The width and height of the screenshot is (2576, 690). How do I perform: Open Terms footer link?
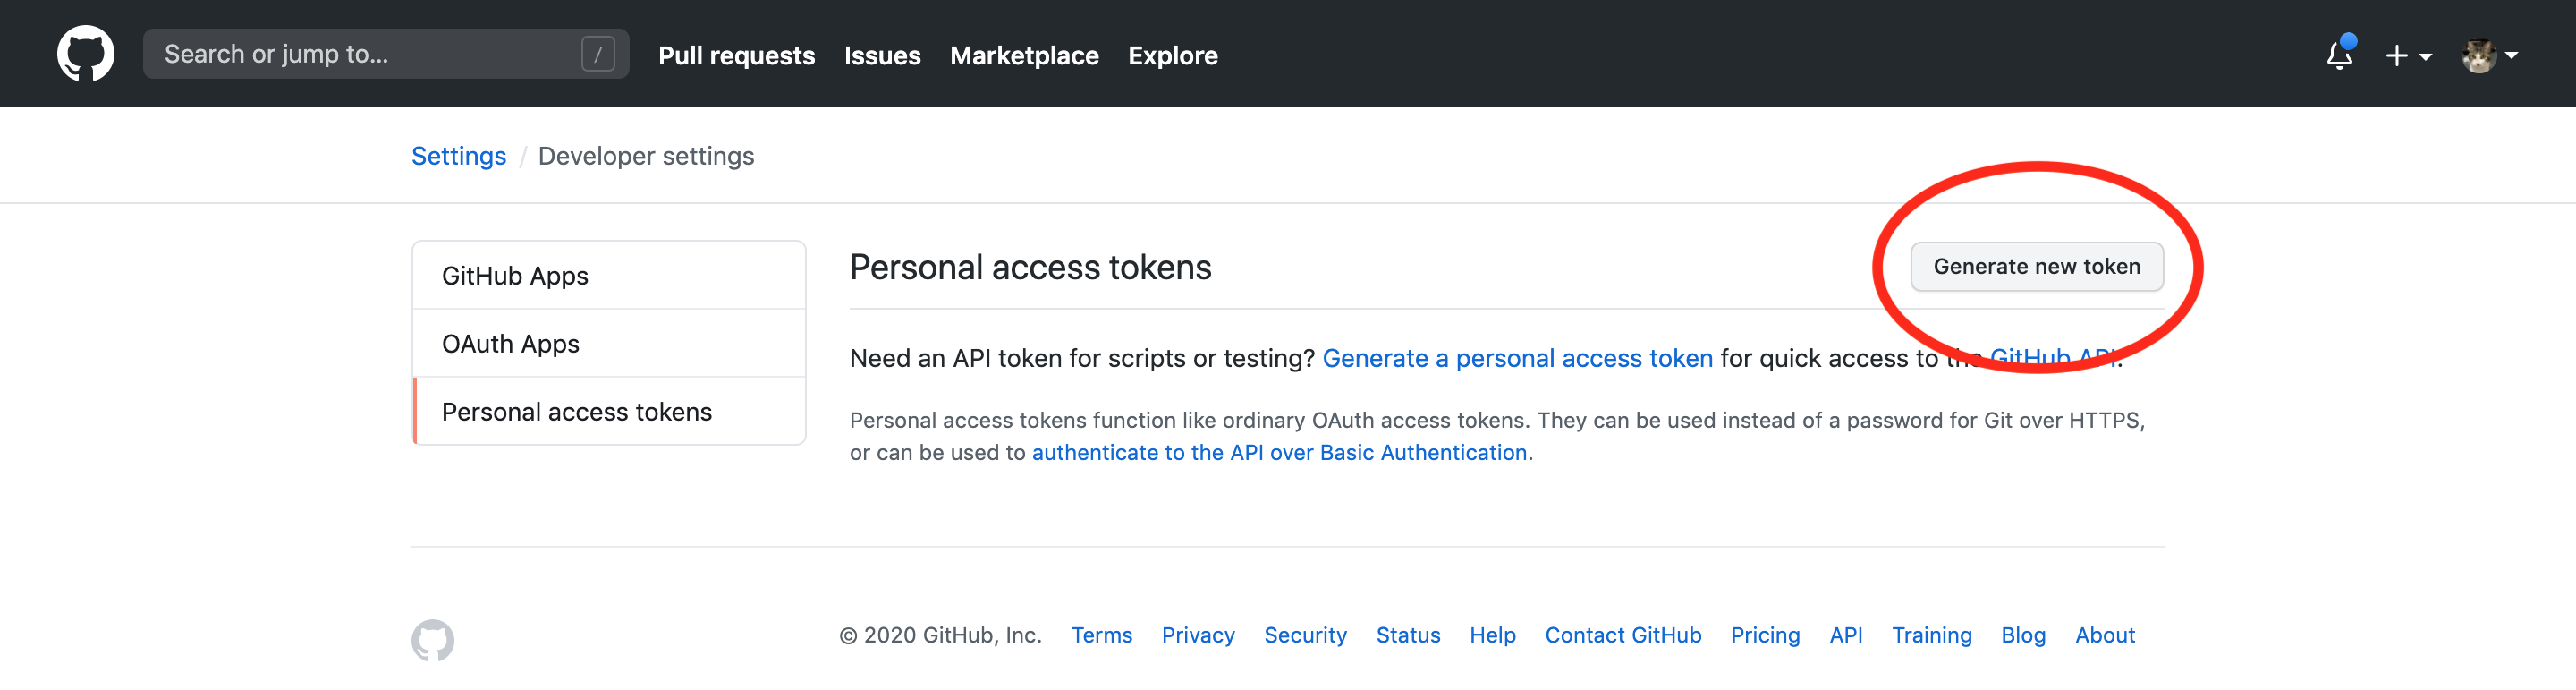point(1101,635)
